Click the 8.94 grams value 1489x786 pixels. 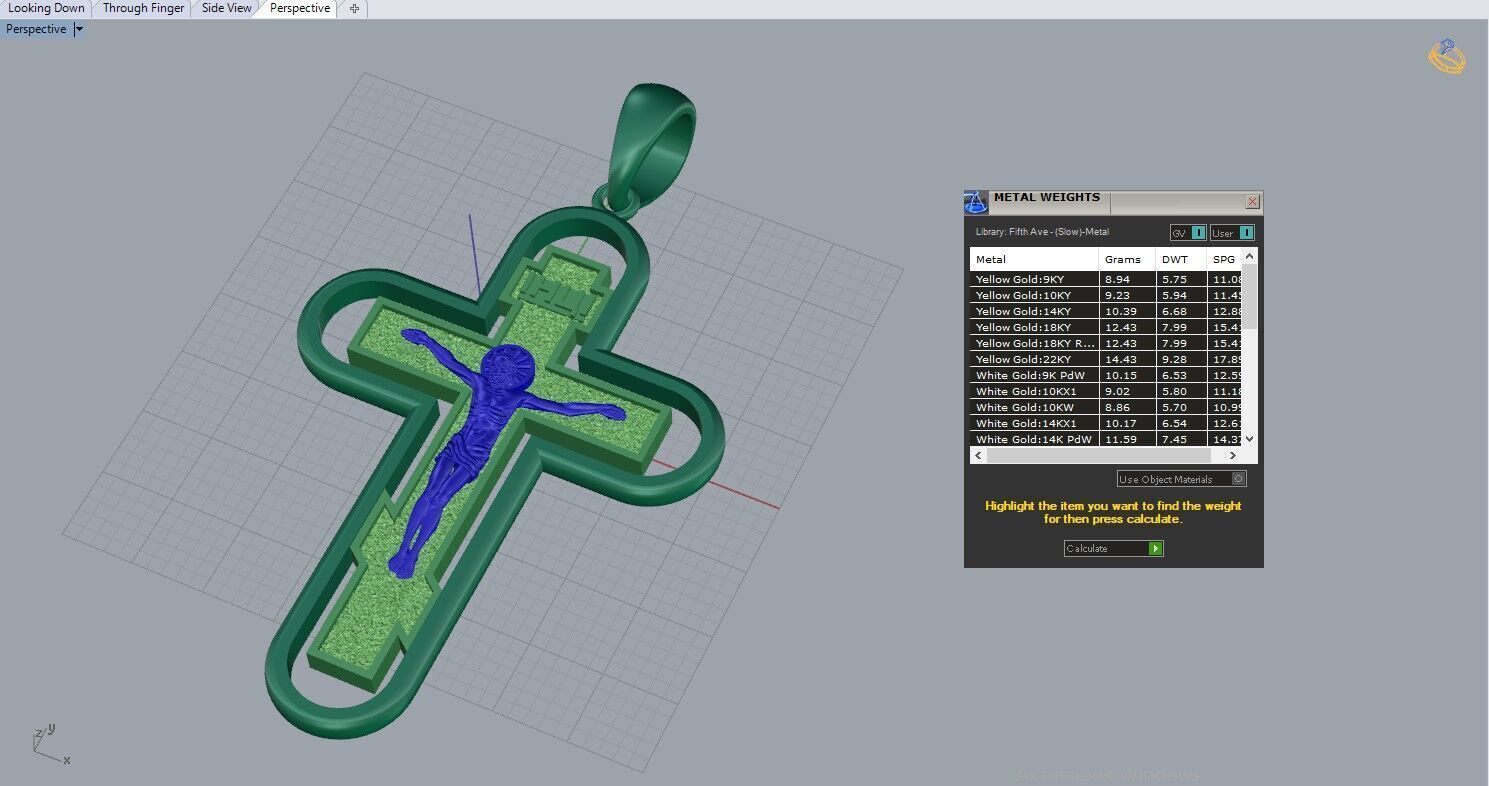1117,279
